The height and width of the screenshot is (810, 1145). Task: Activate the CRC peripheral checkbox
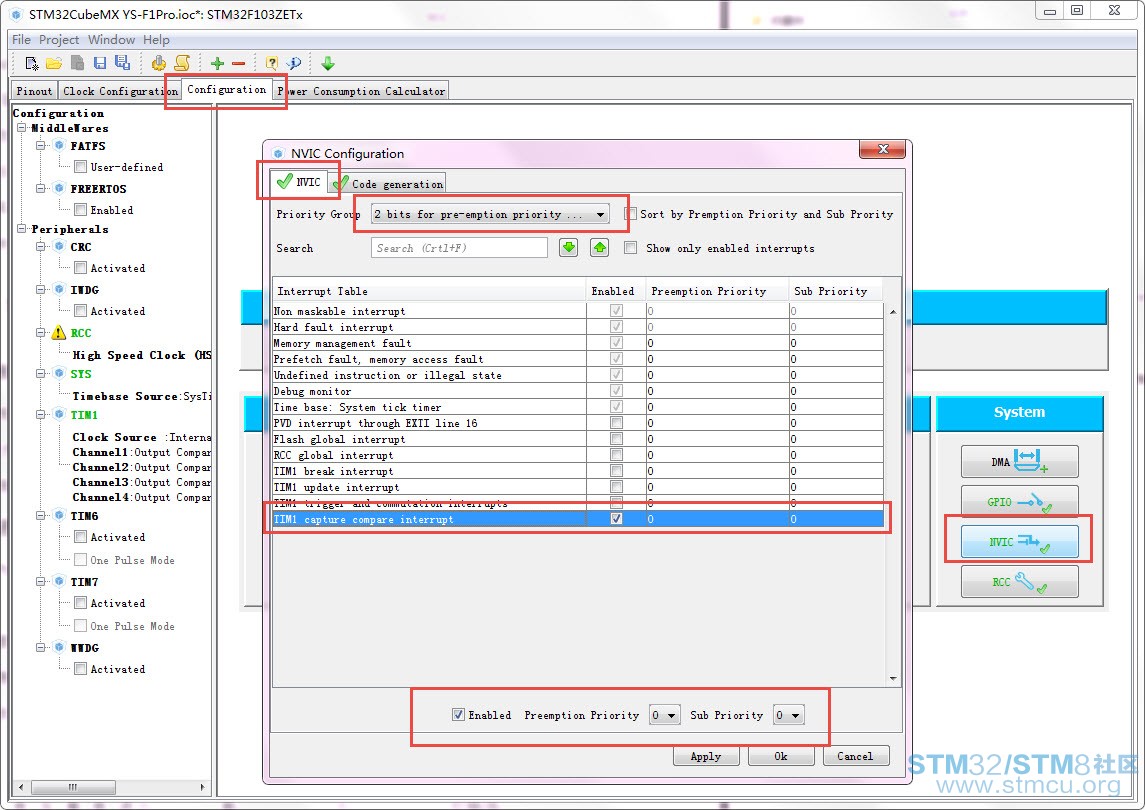[x=80, y=268]
